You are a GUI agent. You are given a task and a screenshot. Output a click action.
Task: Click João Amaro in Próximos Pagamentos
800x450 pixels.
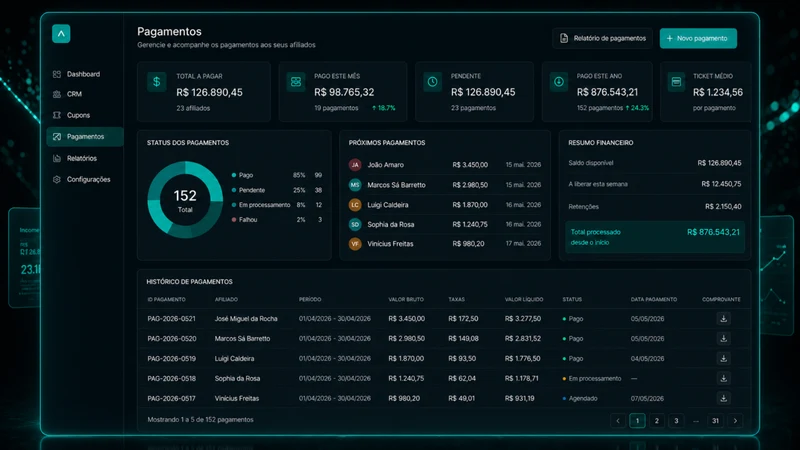(386, 165)
